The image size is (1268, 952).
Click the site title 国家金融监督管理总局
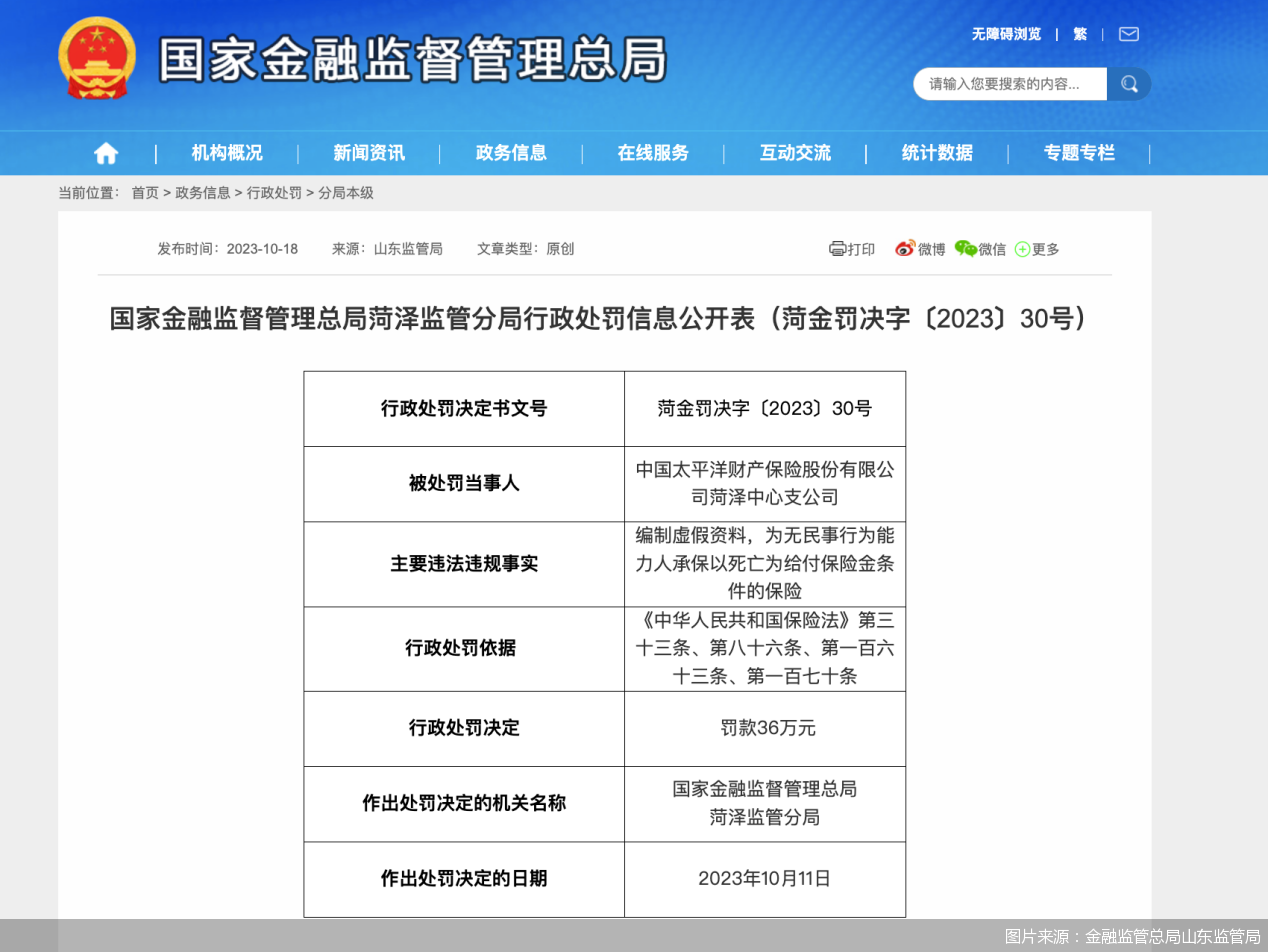(x=412, y=60)
